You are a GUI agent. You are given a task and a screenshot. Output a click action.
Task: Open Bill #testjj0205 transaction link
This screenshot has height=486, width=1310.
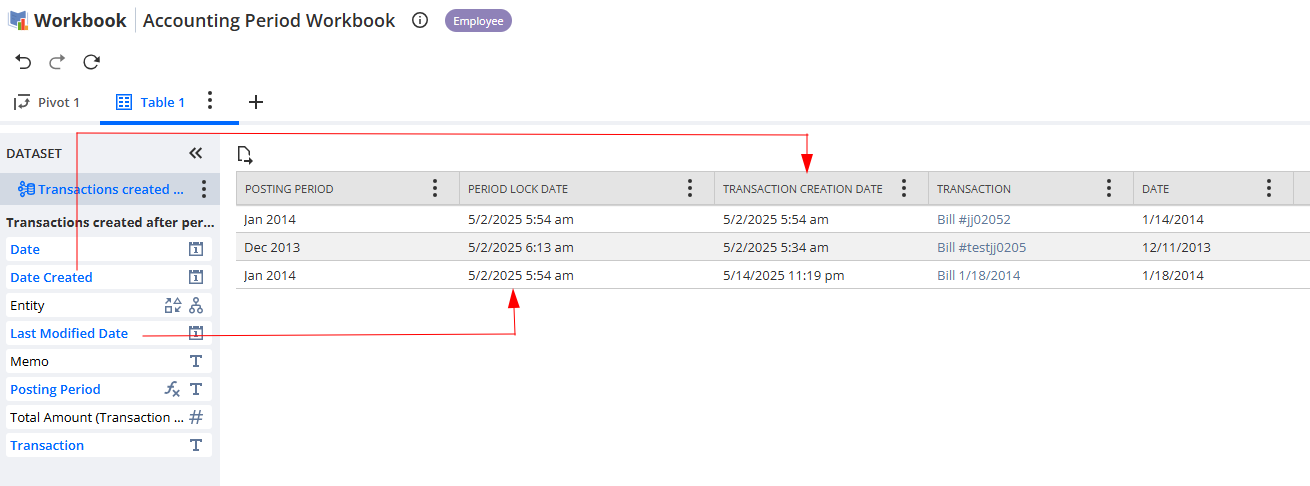(981, 247)
